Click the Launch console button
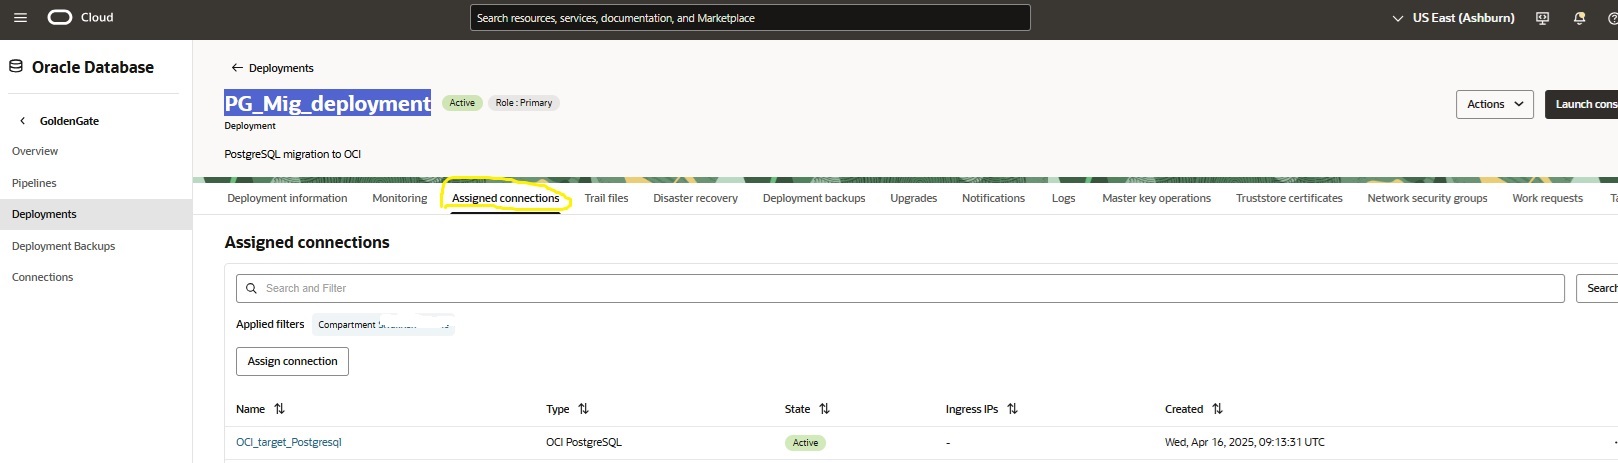This screenshot has width=1618, height=463. tap(1581, 104)
